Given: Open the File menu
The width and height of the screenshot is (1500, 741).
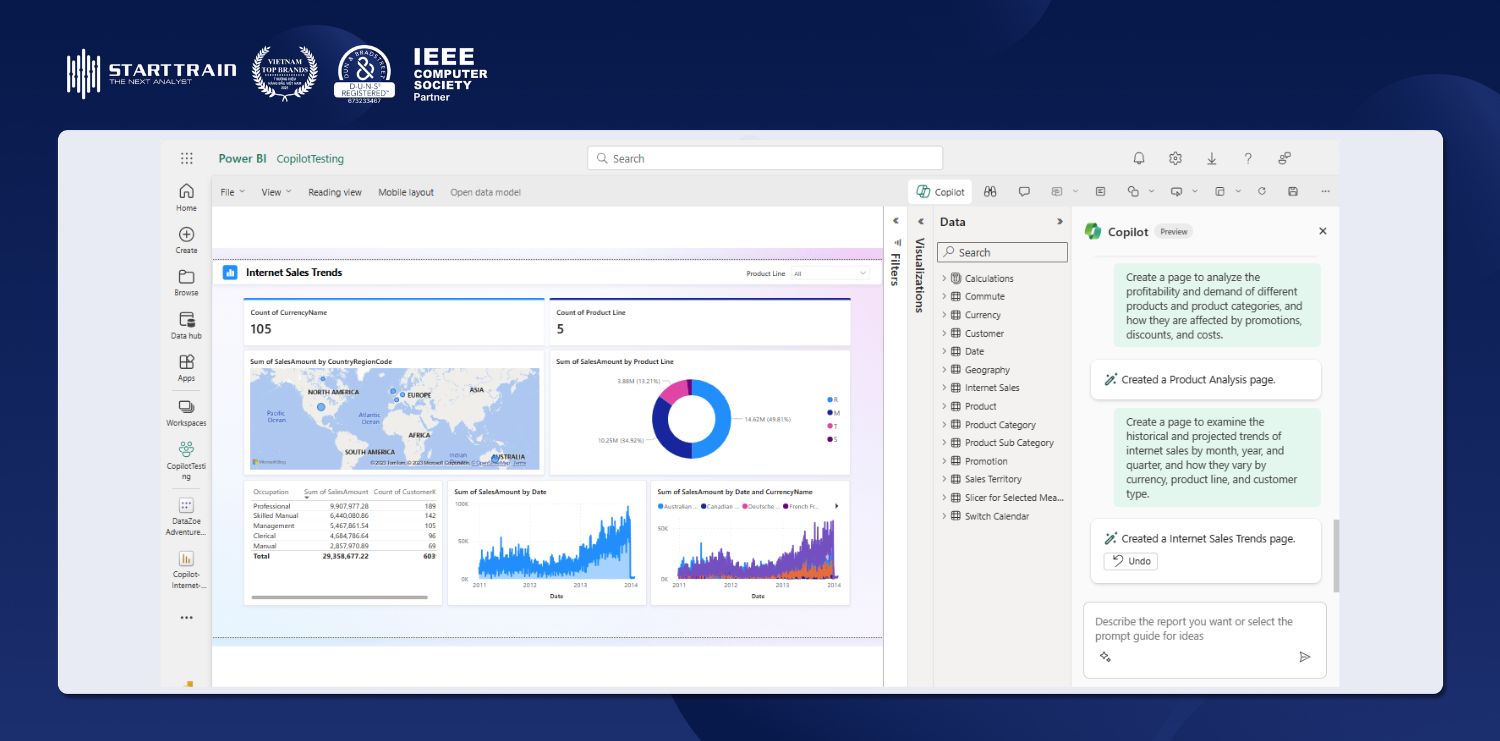Looking at the screenshot, I should tap(230, 192).
